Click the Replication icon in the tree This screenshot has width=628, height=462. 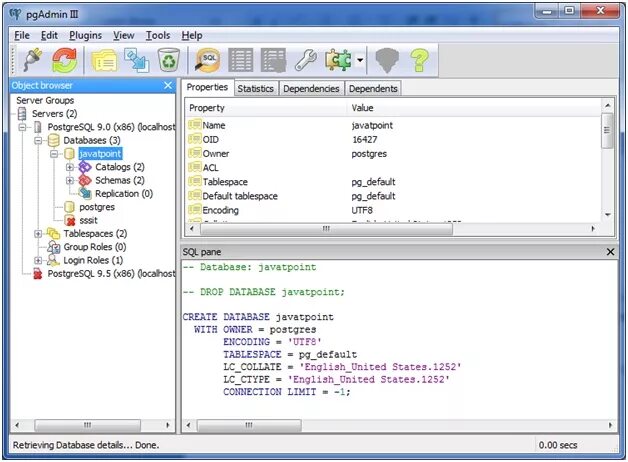tap(85, 193)
